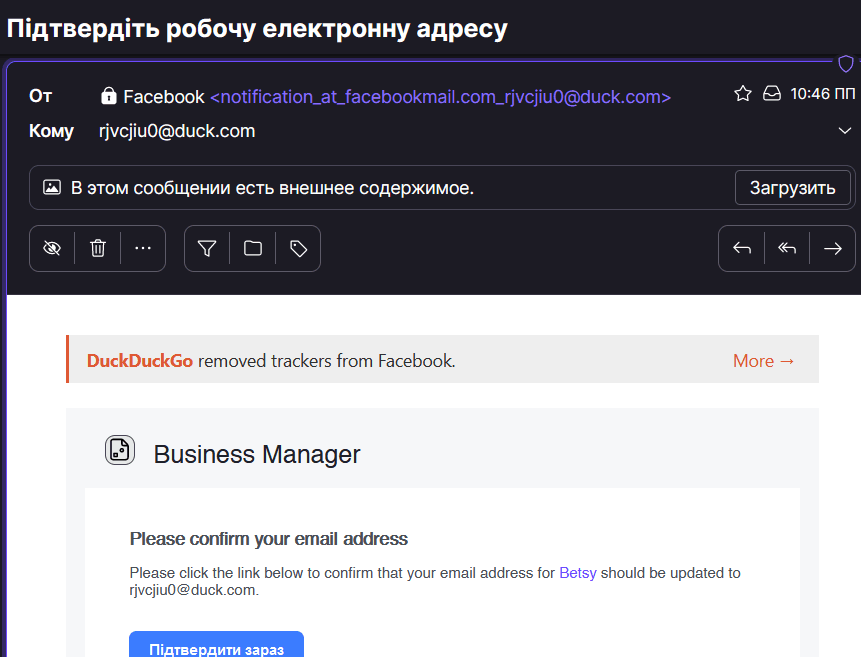Apply a label using tag icon
This screenshot has width=861, height=657.
(298, 248)
